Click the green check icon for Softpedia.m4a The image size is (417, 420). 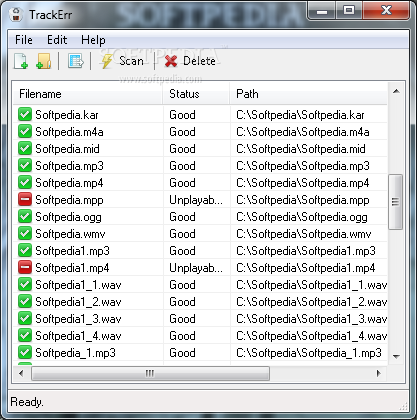[25, 131]
